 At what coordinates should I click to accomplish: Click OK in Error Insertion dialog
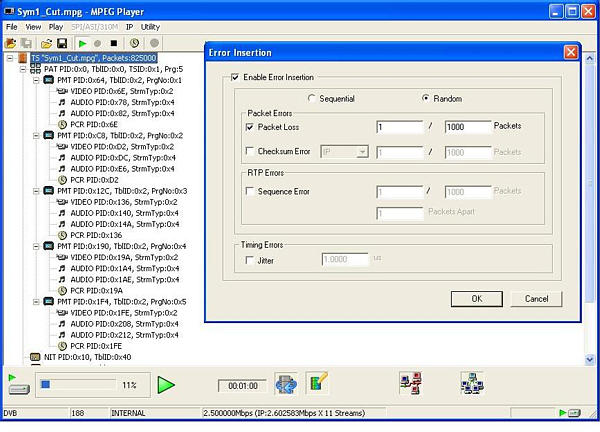477,298
